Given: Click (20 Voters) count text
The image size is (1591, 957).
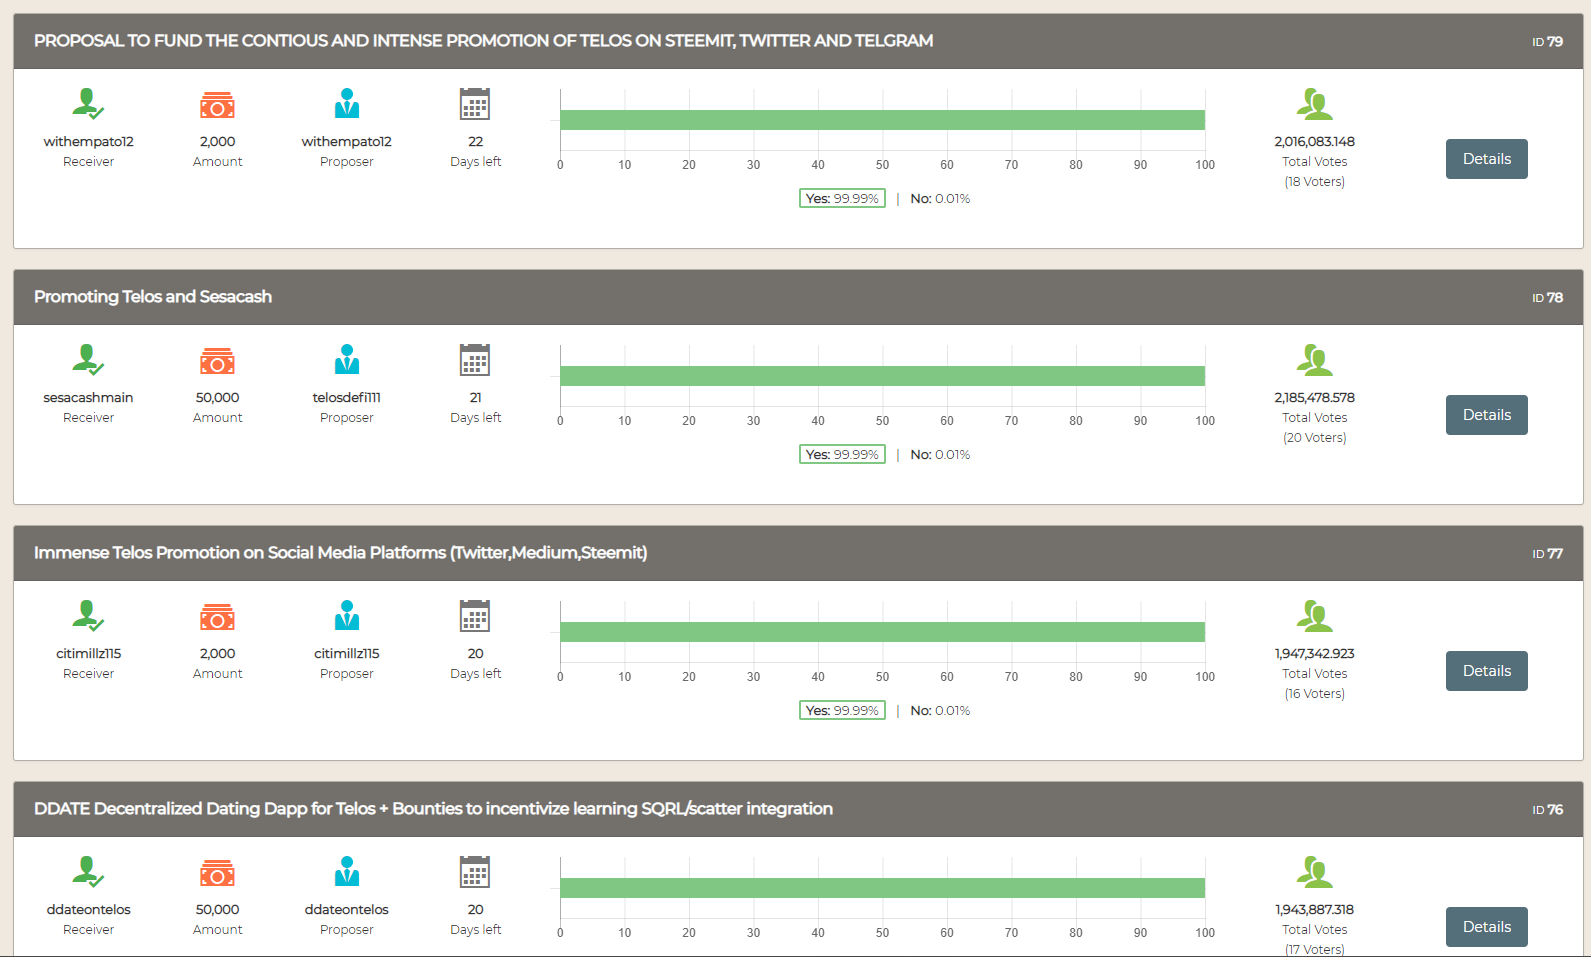Looking at the screenshot, I should coord(1314,438).
